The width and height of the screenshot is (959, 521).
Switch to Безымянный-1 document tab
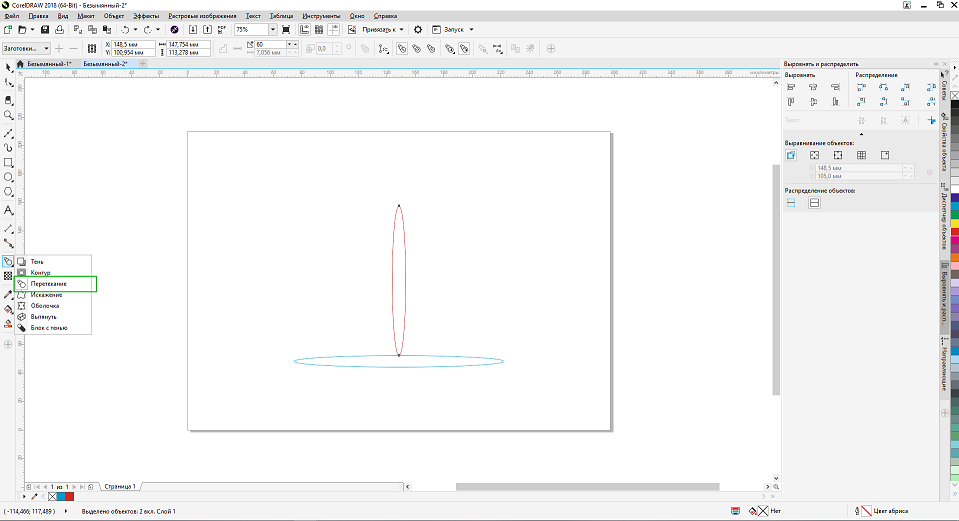click(49, 64)
